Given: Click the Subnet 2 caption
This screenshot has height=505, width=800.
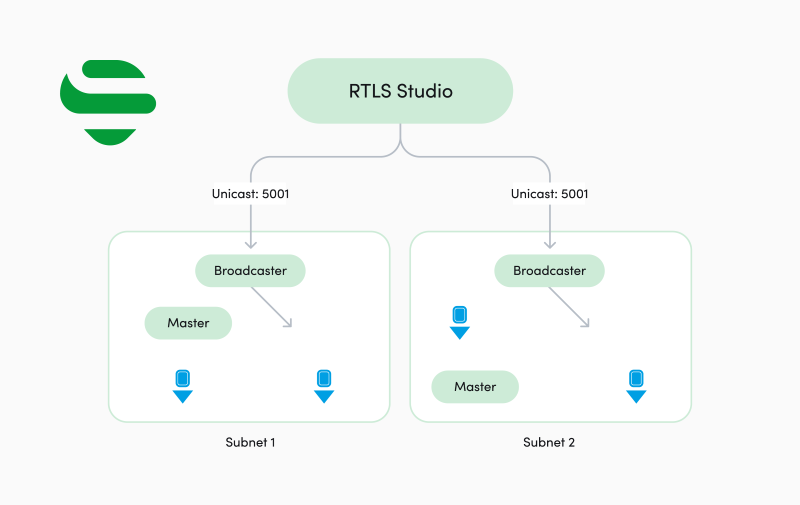Looking at the screenshot, I should (549, 442).
